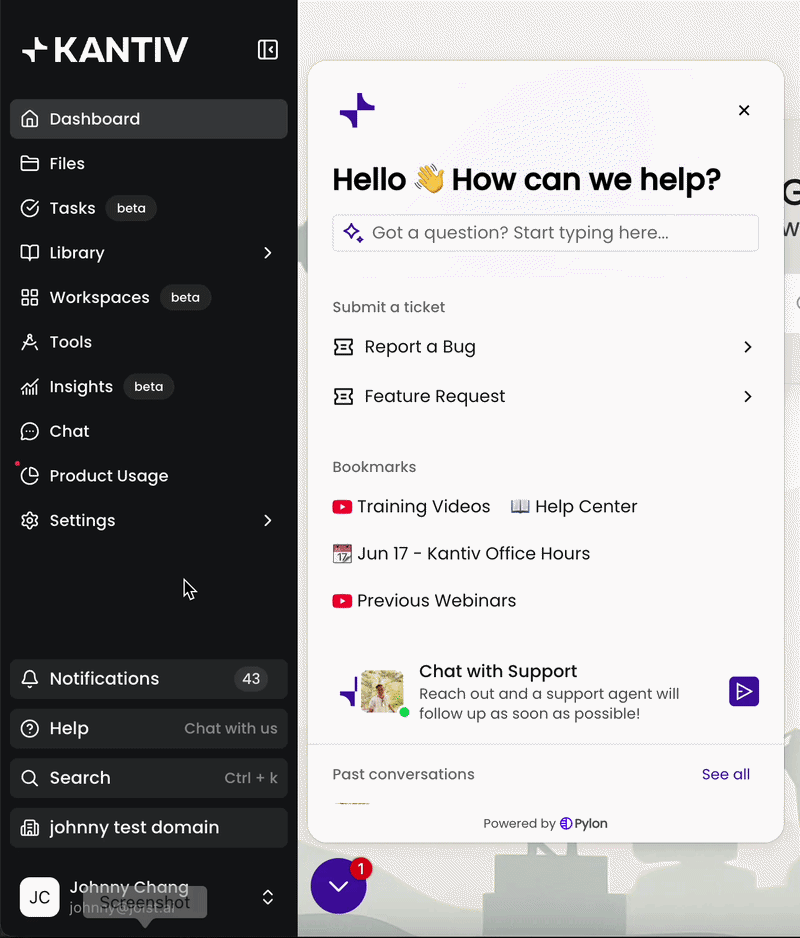Screen dimensions: 800x938
Task: Click the 43 notifications count badge
Action: coord(251,679)
